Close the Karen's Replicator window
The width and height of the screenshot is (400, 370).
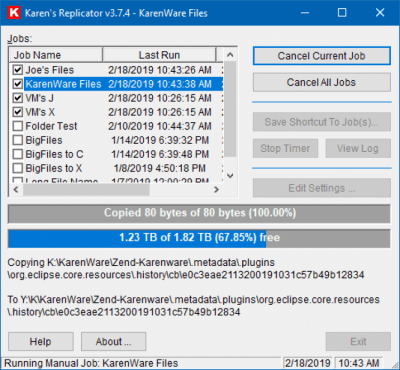coord(380,13)
